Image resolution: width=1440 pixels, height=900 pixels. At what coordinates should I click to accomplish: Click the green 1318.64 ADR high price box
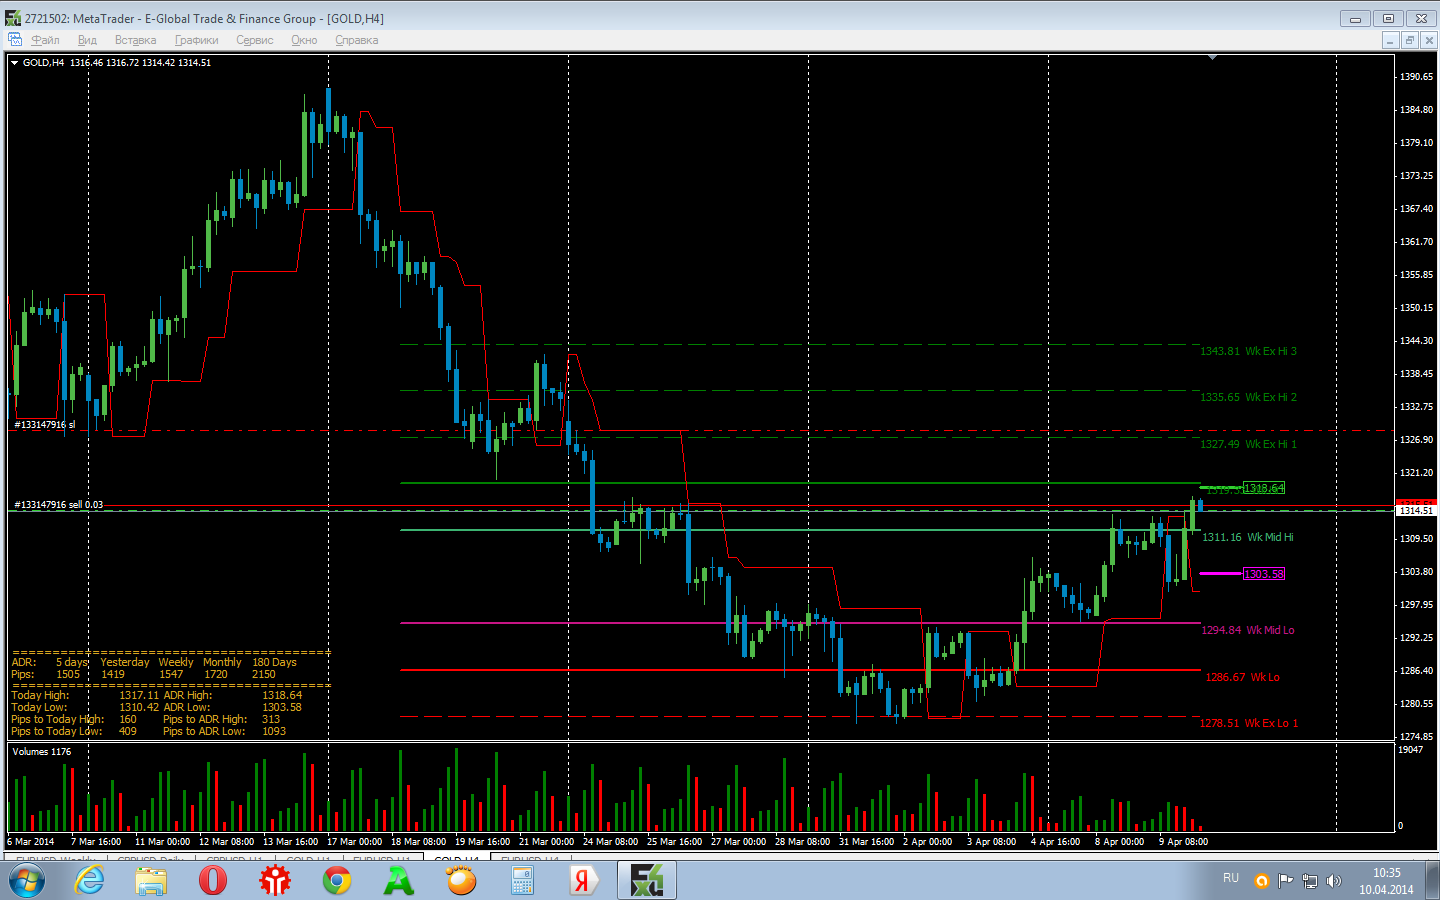[x=1264, y=488]
